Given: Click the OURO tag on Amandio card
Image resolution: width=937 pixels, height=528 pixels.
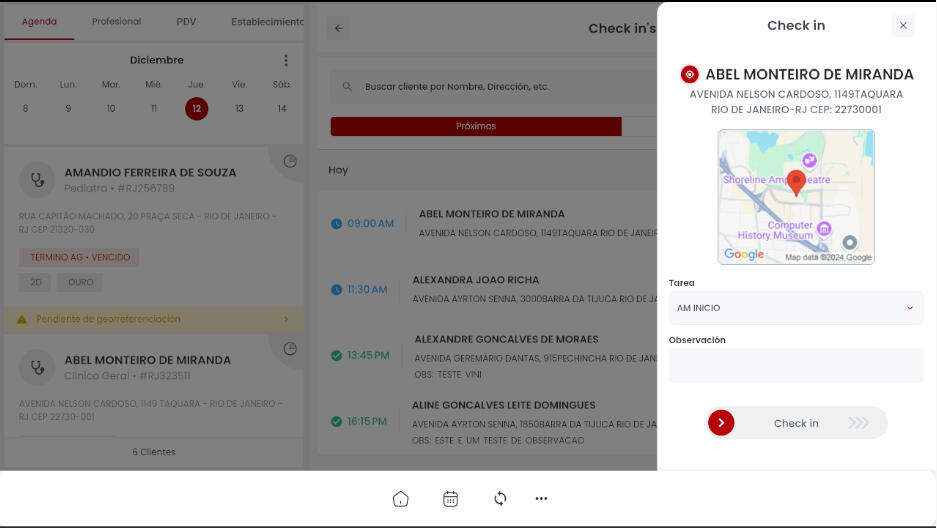Looking at the screenshot, I should [x=80, y=283].
